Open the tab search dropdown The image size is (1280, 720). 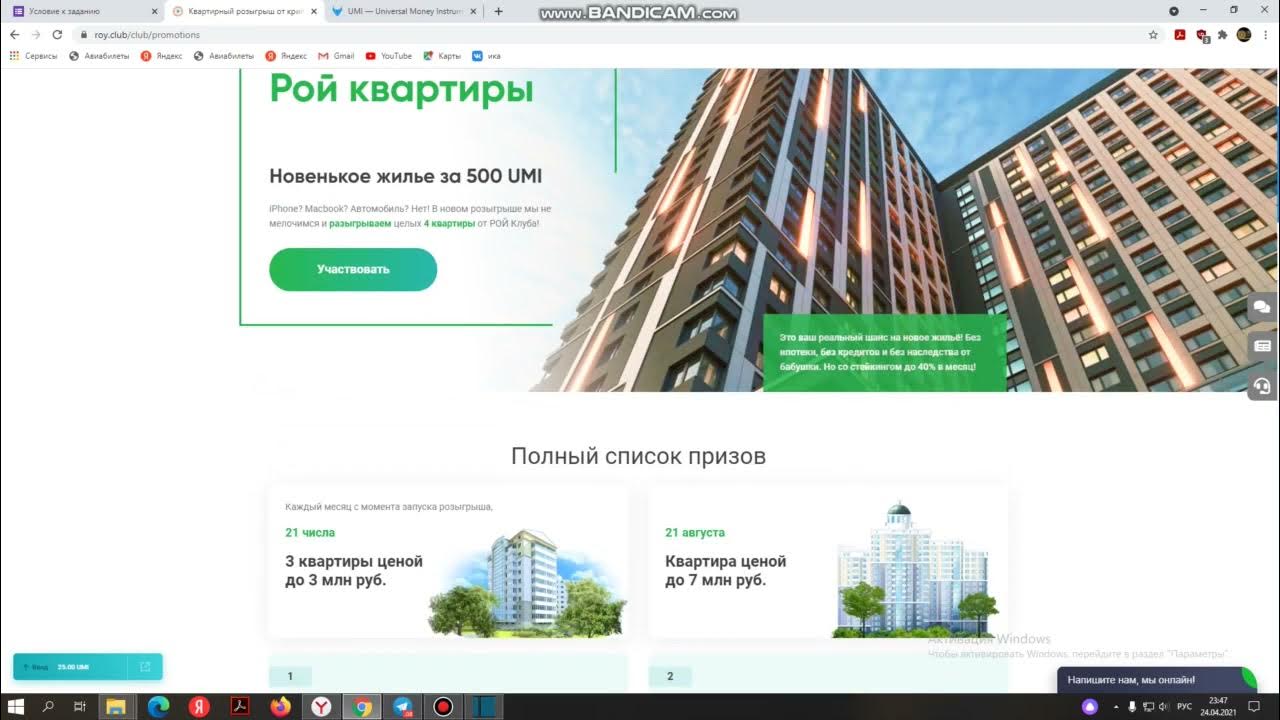[1174, 11]
